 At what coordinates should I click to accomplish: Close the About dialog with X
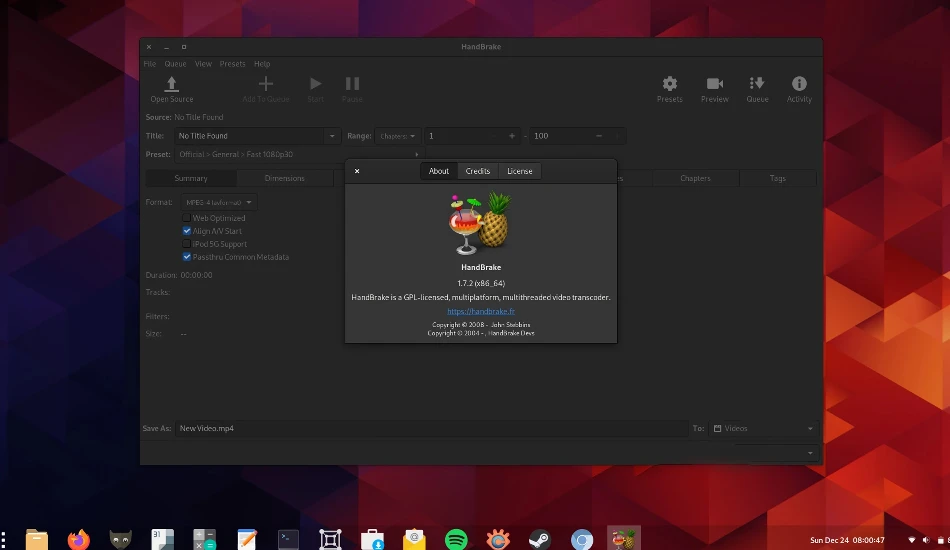pyautogui.click(x=357, y=171)
